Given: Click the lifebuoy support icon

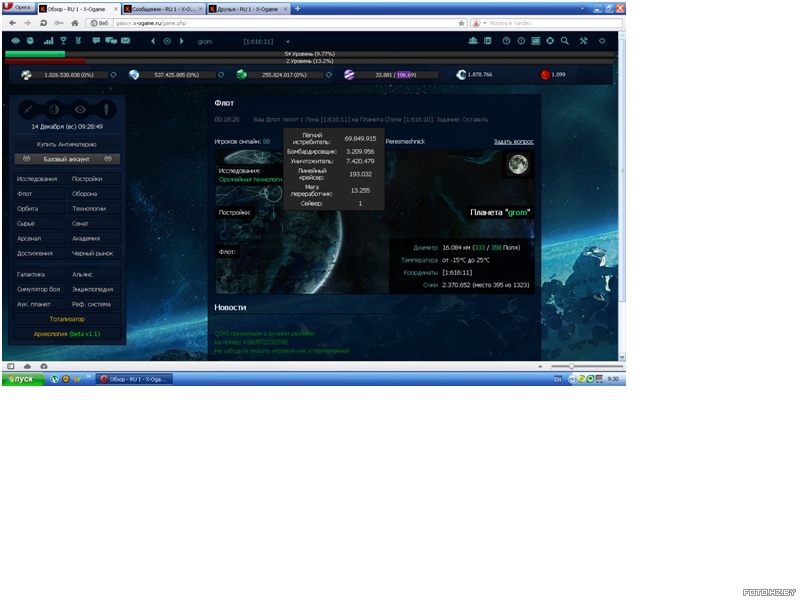Looking at the screenshot, I should coord(550,41).
